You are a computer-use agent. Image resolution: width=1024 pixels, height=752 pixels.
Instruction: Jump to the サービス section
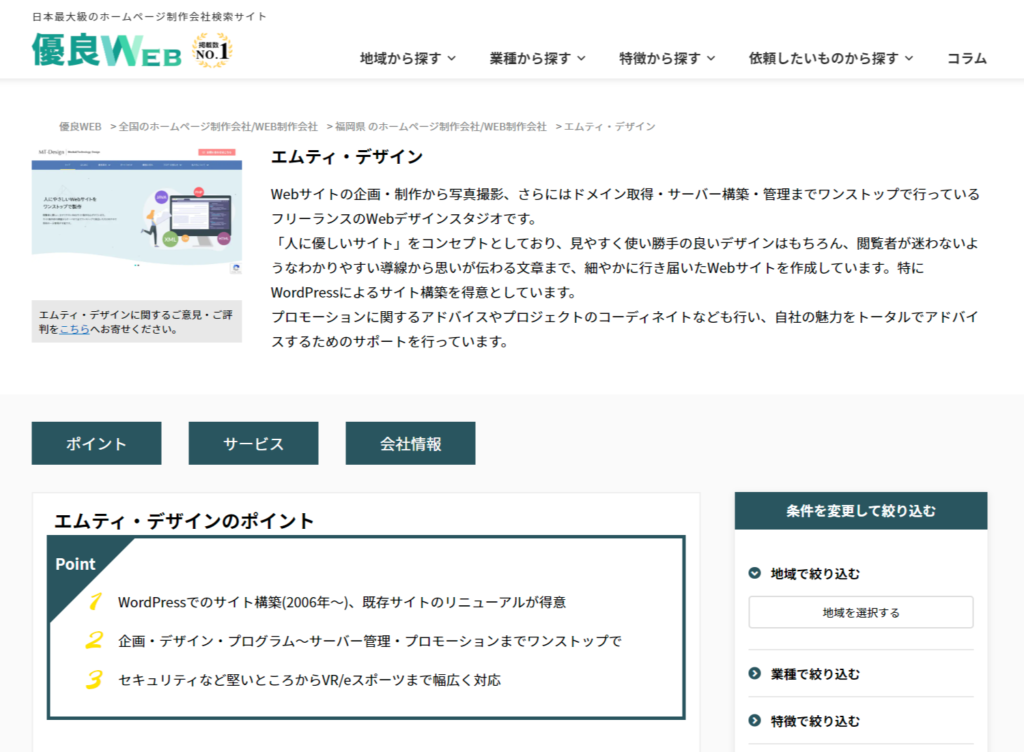(x=253, y=443)
